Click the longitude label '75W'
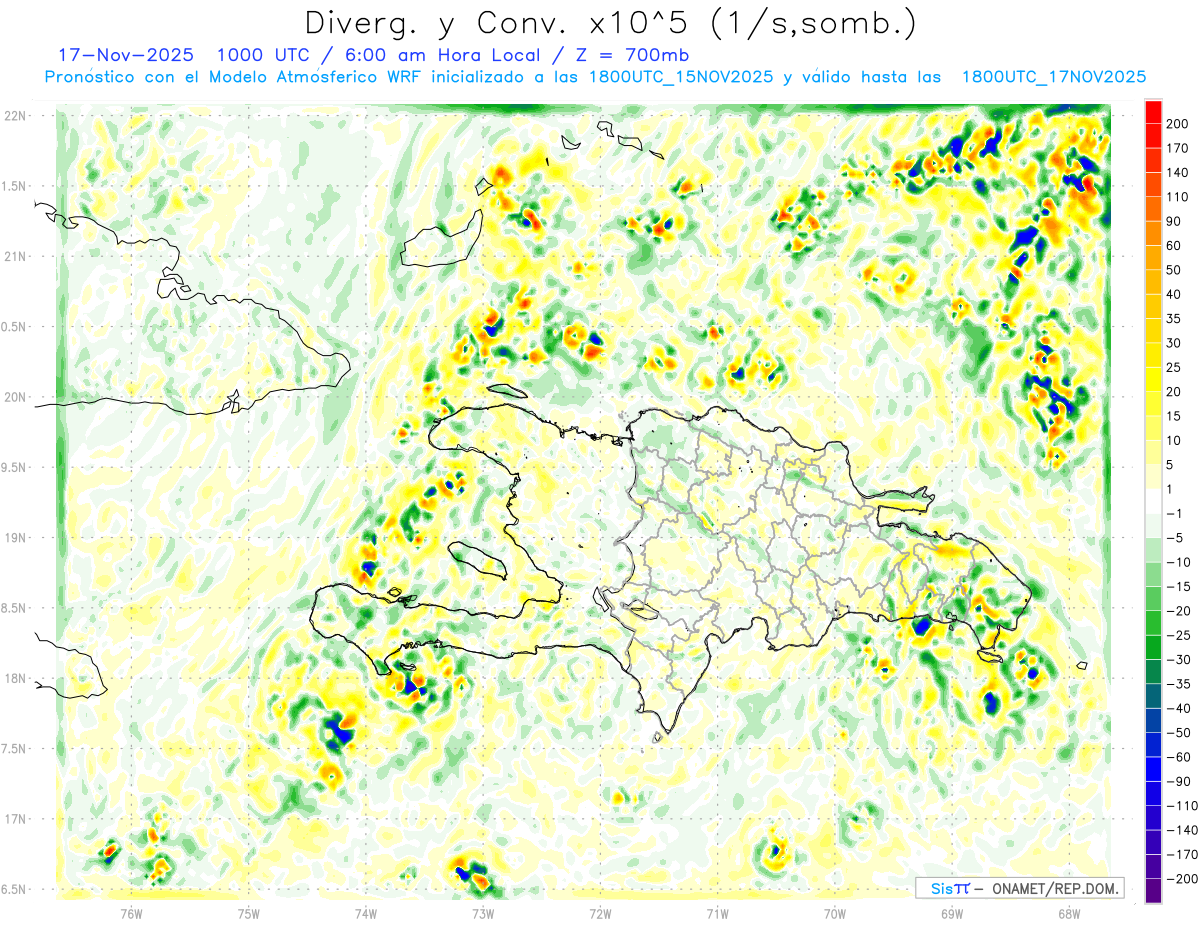Screen dimensions: 1200x927 click(249, 913)
